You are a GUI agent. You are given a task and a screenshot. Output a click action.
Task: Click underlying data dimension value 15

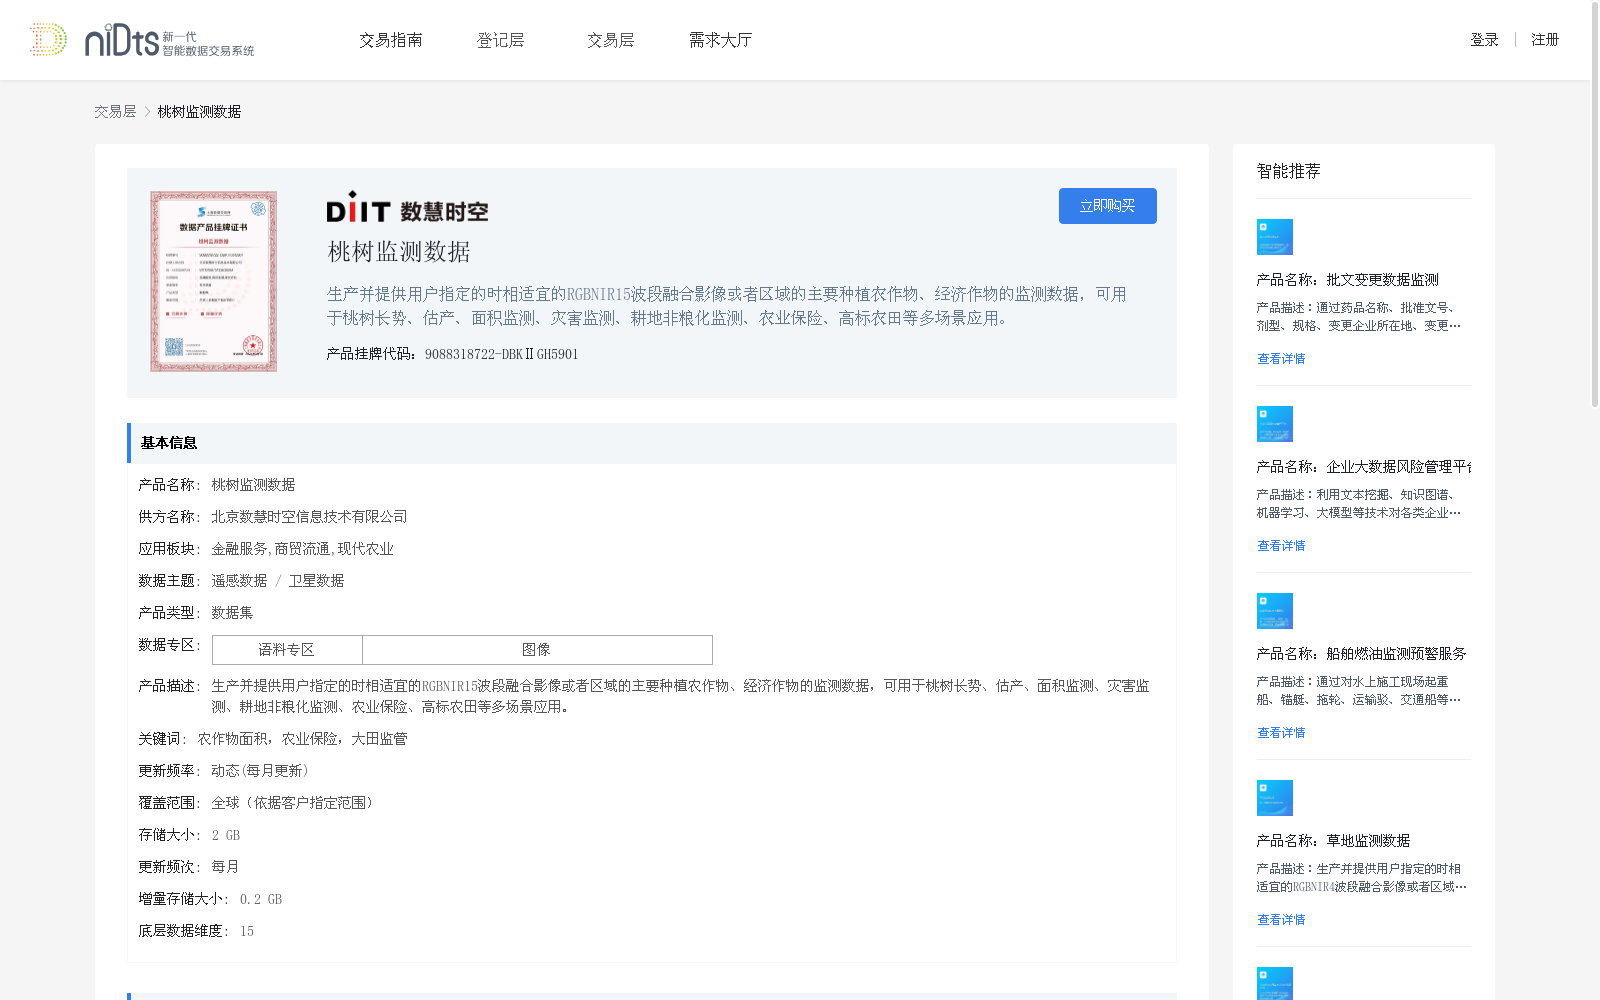247,931
